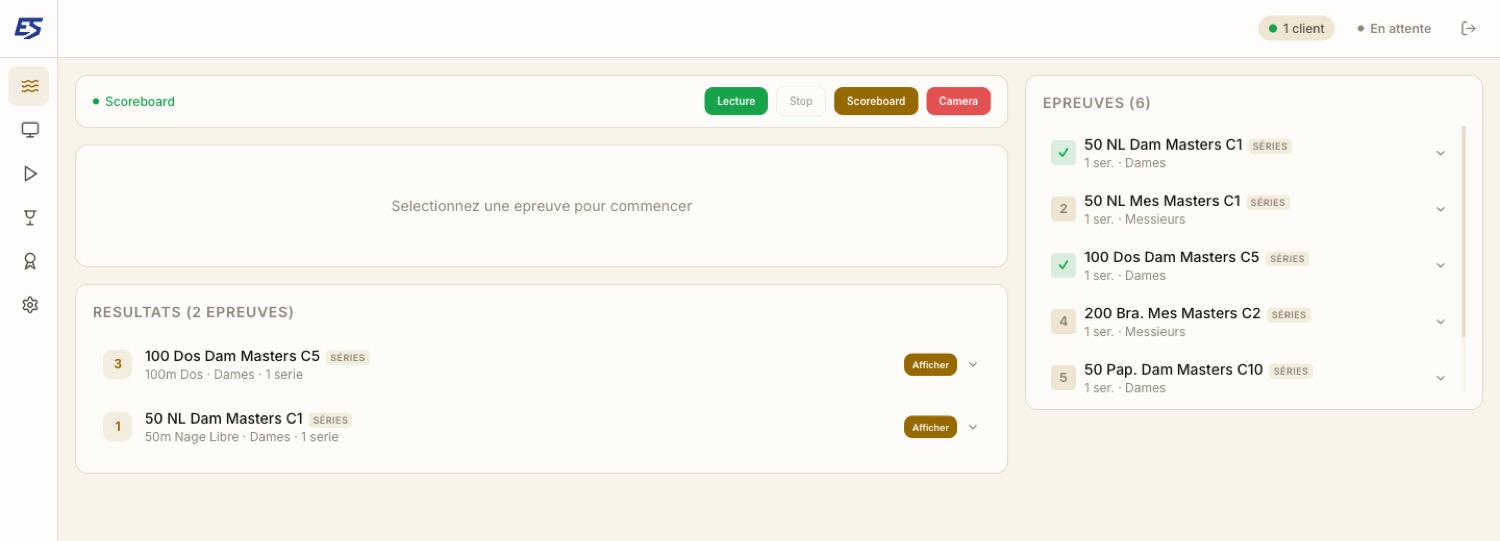
Task: Click the green check for 50 NL Dam Masters C1
Action: tap(1063, 153)
